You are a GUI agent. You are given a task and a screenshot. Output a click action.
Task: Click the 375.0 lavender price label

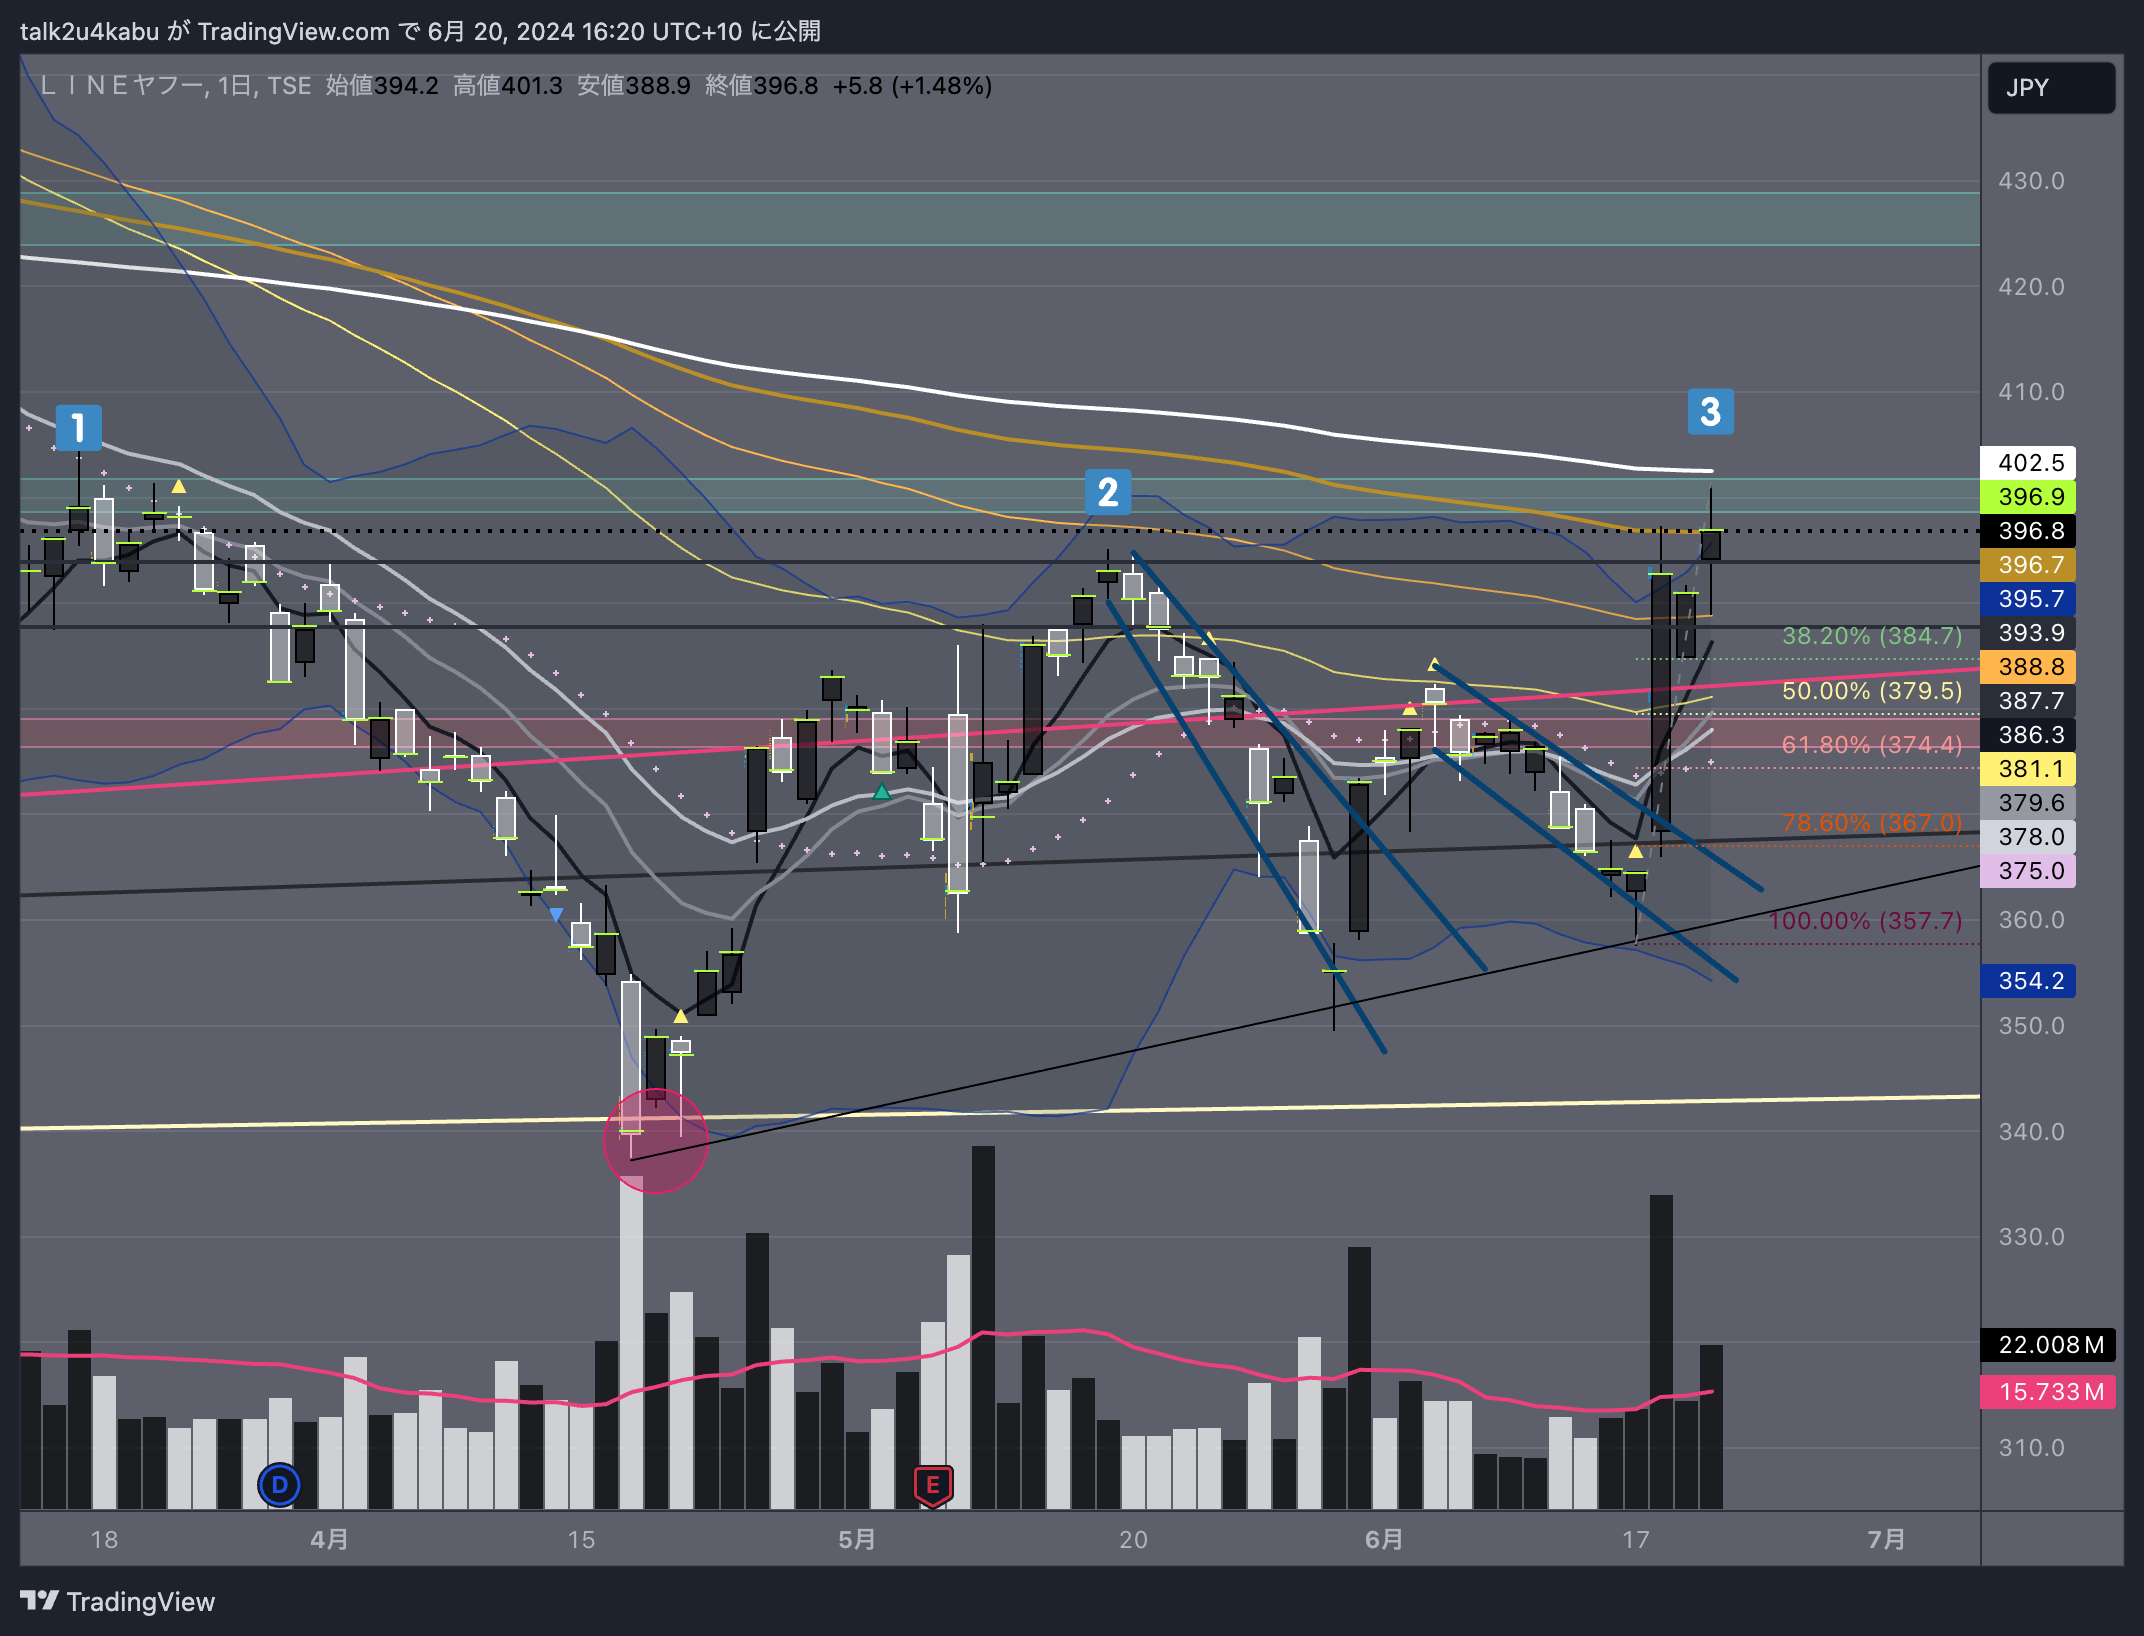(x=2028, y=871)
